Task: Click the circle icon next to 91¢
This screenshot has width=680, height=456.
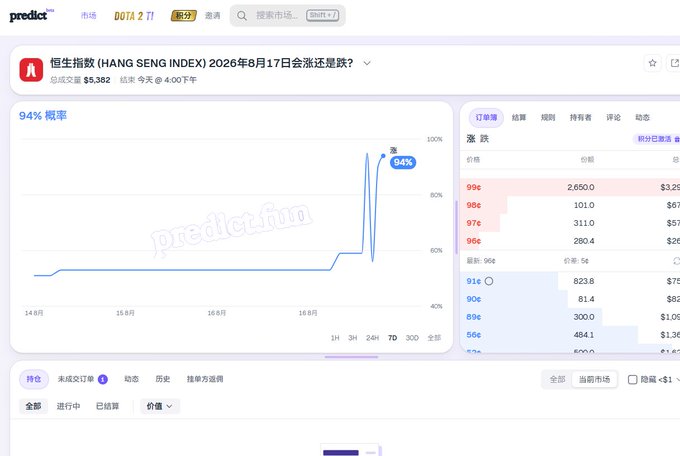Action: [x=489, y=281]
